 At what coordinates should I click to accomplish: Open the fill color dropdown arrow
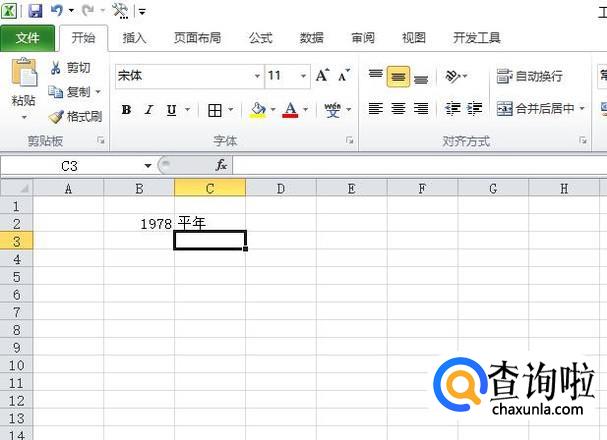point(273,110)
